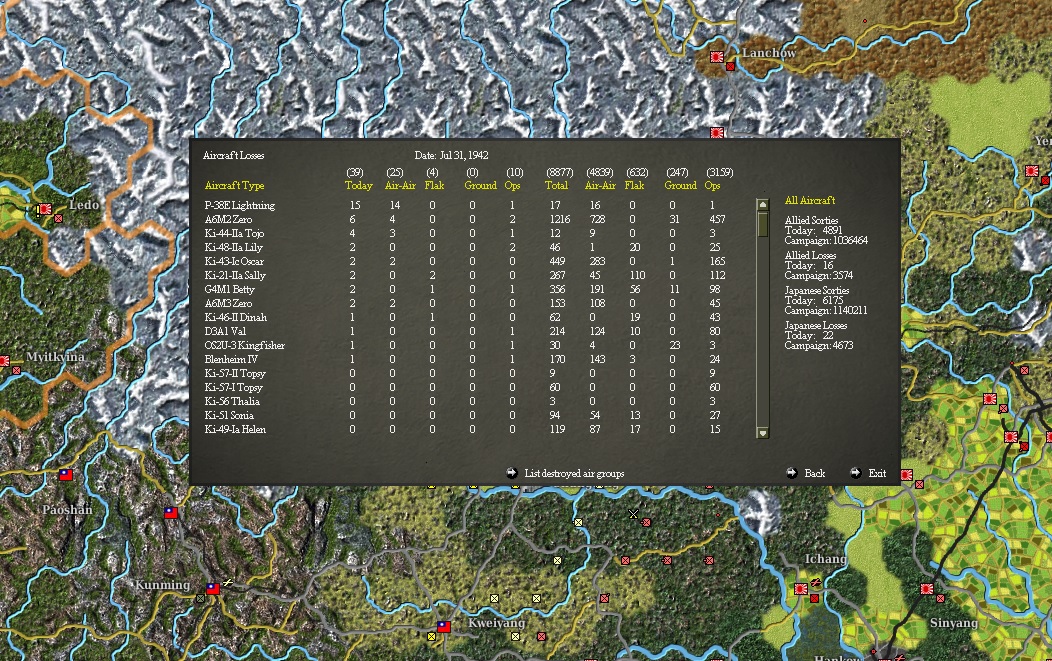Select the Chinese flag base icon at Kunming
Viewport: 1052px width, 661px height.
213,589
